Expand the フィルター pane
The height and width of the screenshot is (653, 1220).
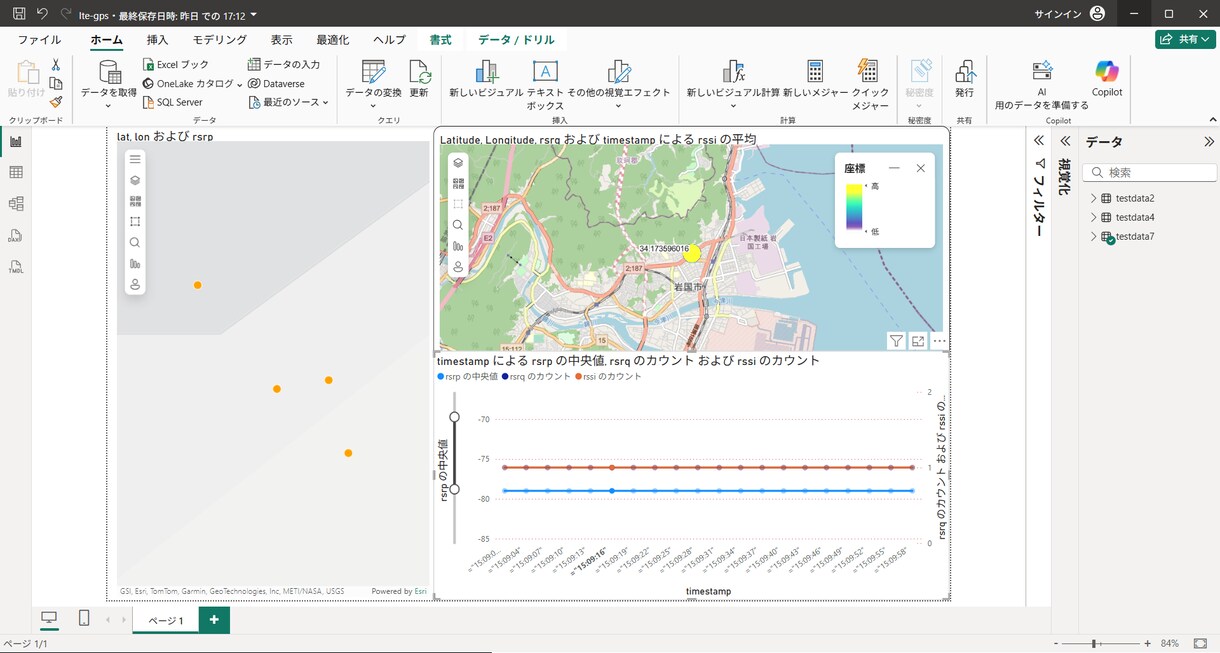[x=1039, y=141]
